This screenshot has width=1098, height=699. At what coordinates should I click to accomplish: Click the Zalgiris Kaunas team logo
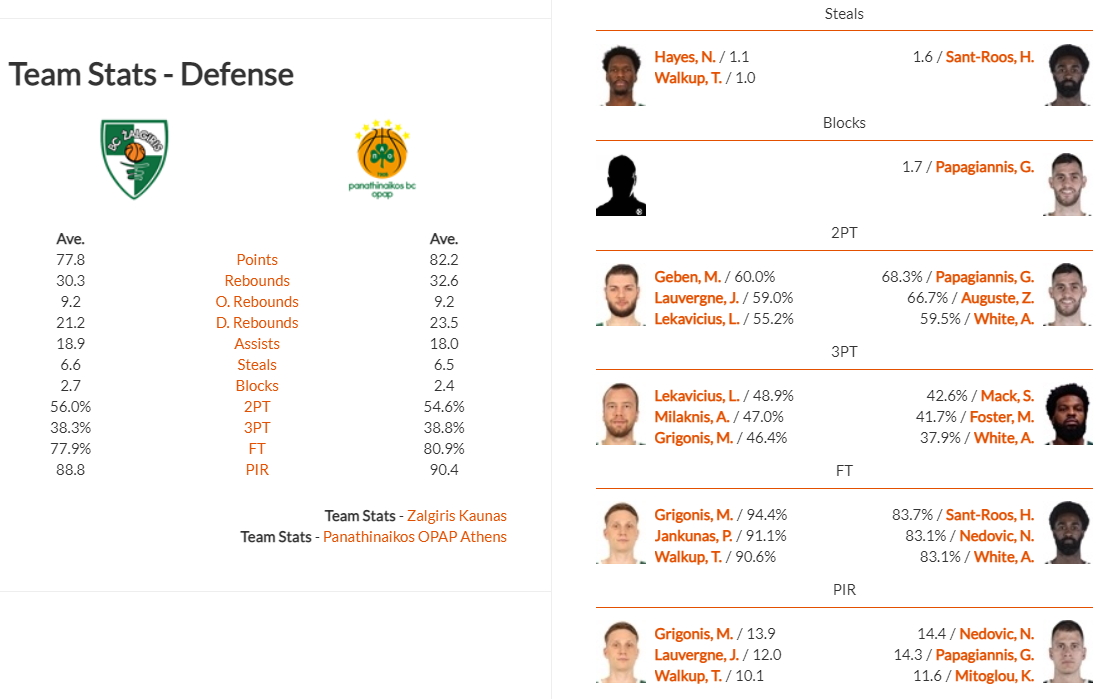134,159
